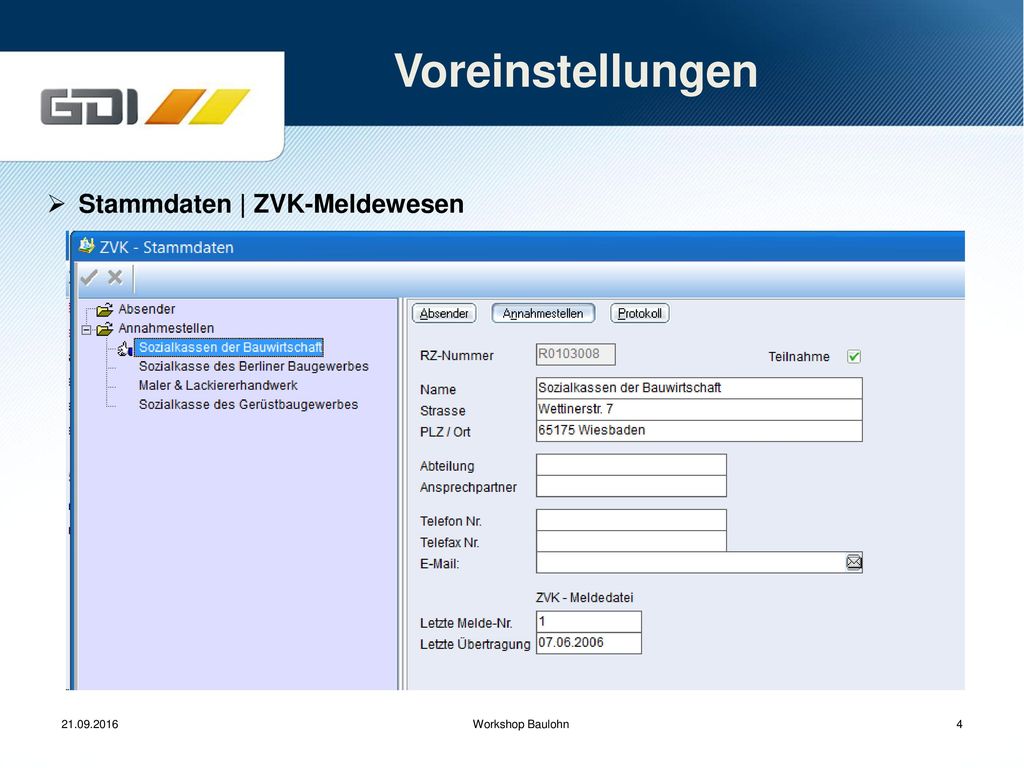Click the Telefon Nr. input field
The width and height of the screenshot is (1024, 768).
[x=631, y=520]
